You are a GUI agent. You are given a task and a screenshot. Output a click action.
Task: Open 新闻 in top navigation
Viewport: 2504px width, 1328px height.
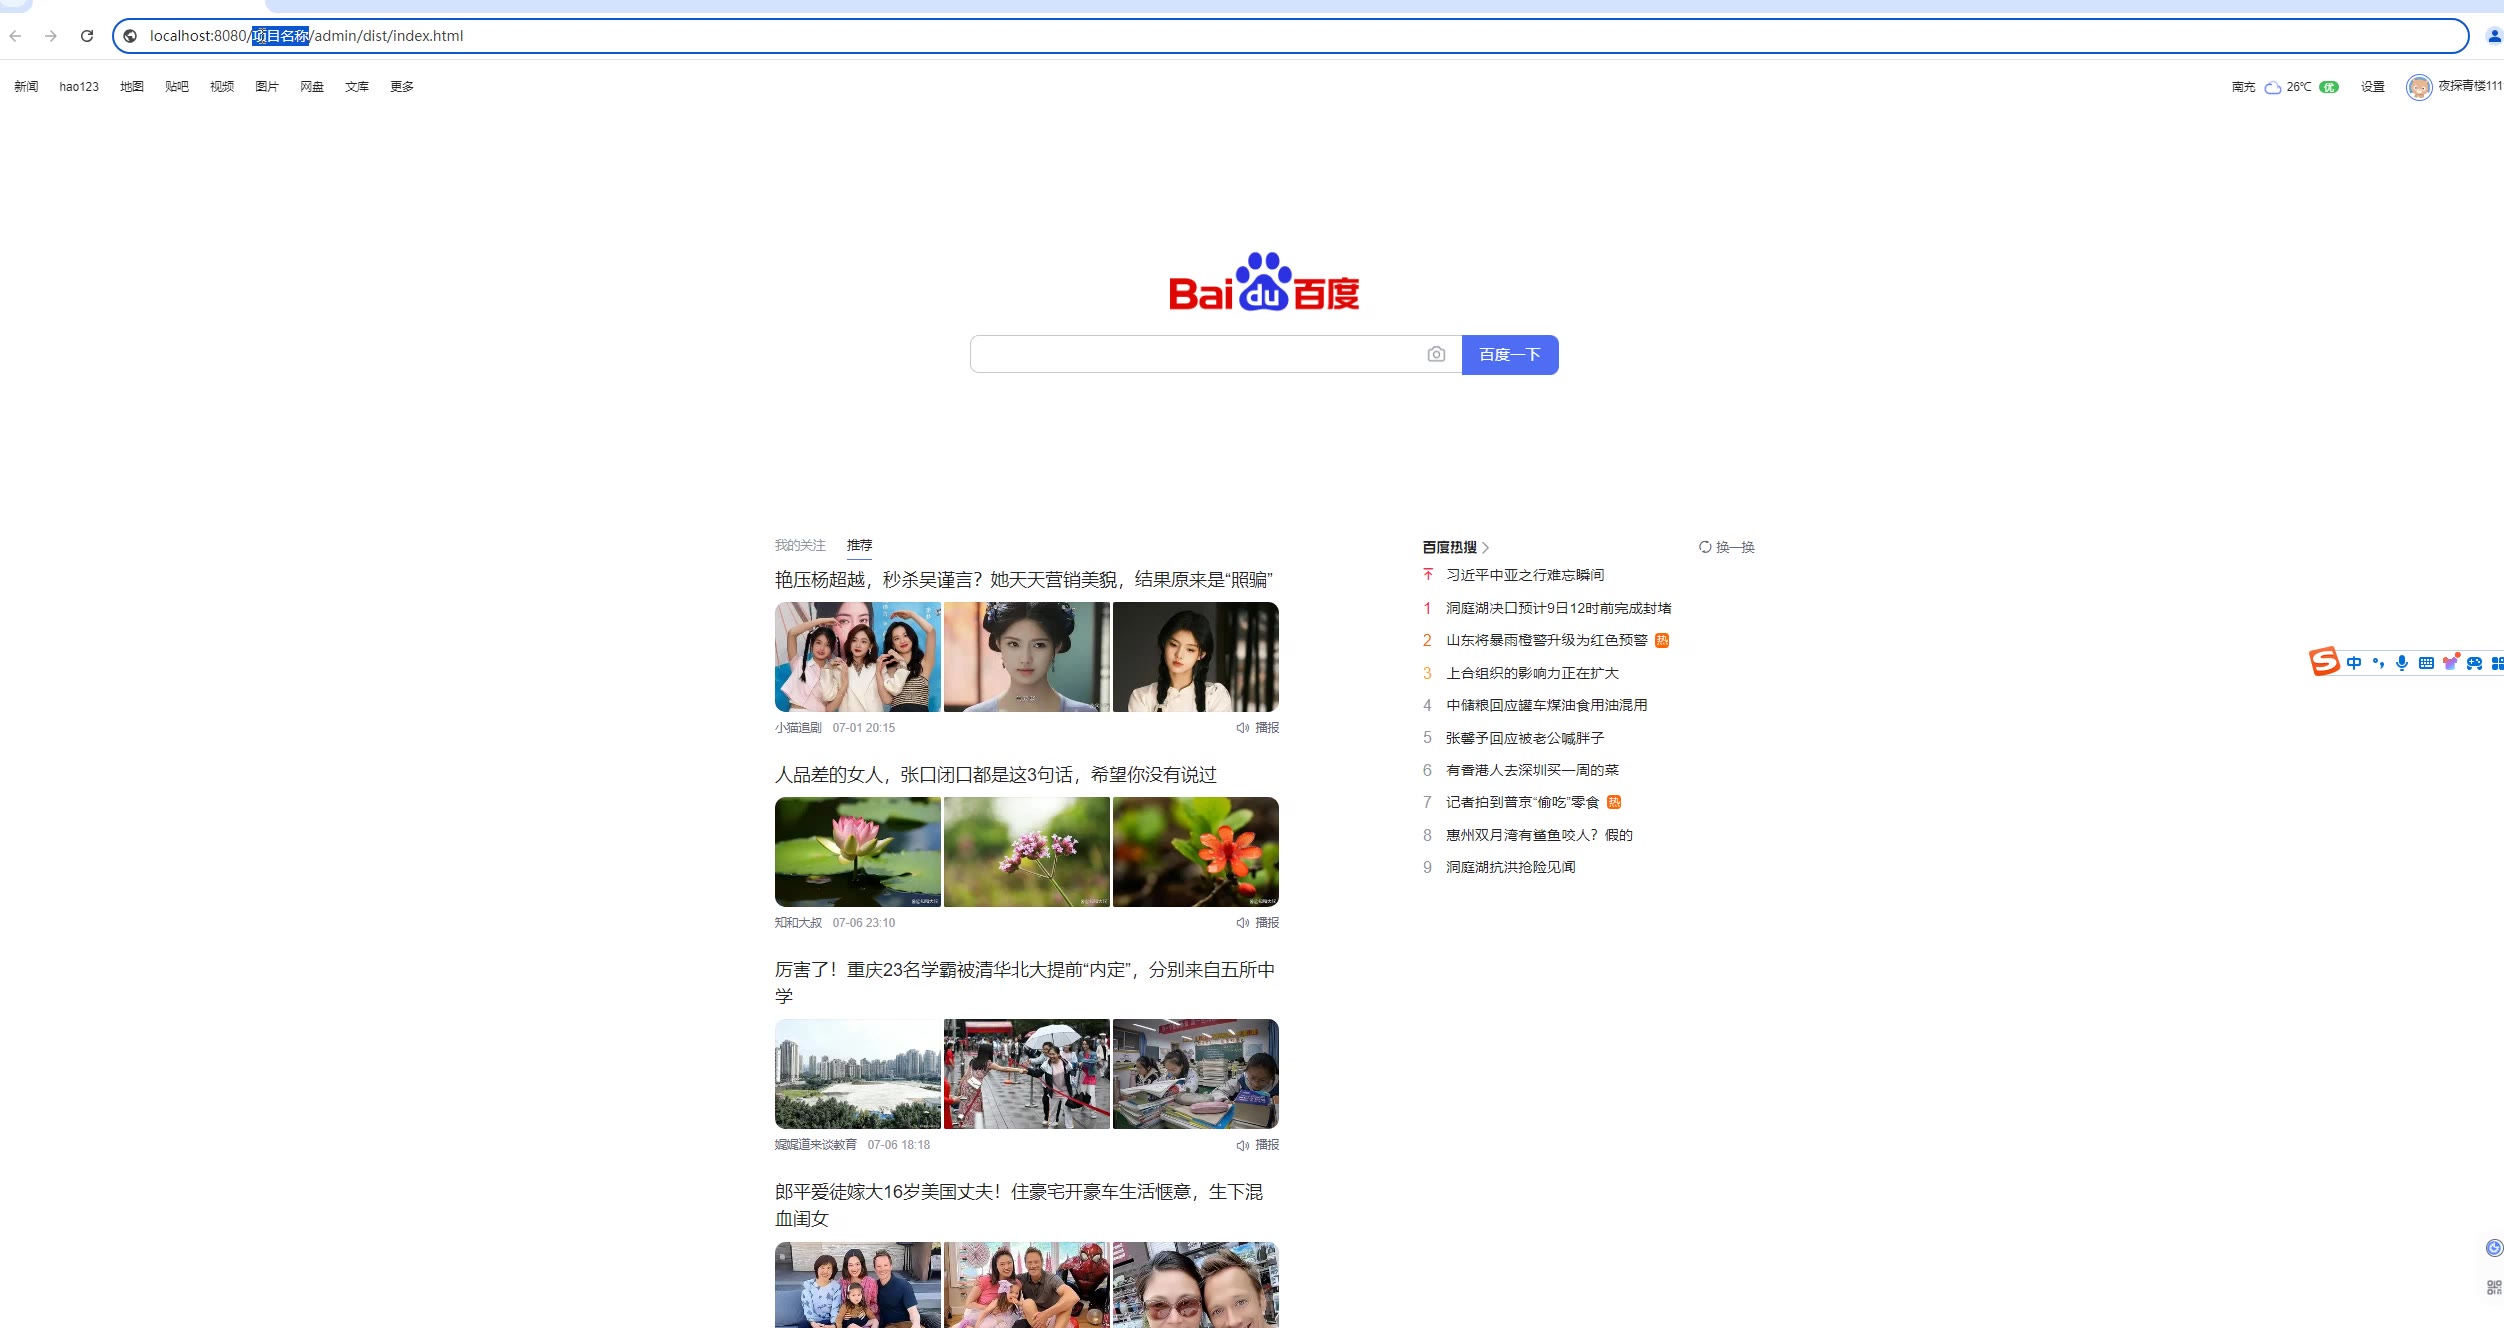click(x=26, y=87)
